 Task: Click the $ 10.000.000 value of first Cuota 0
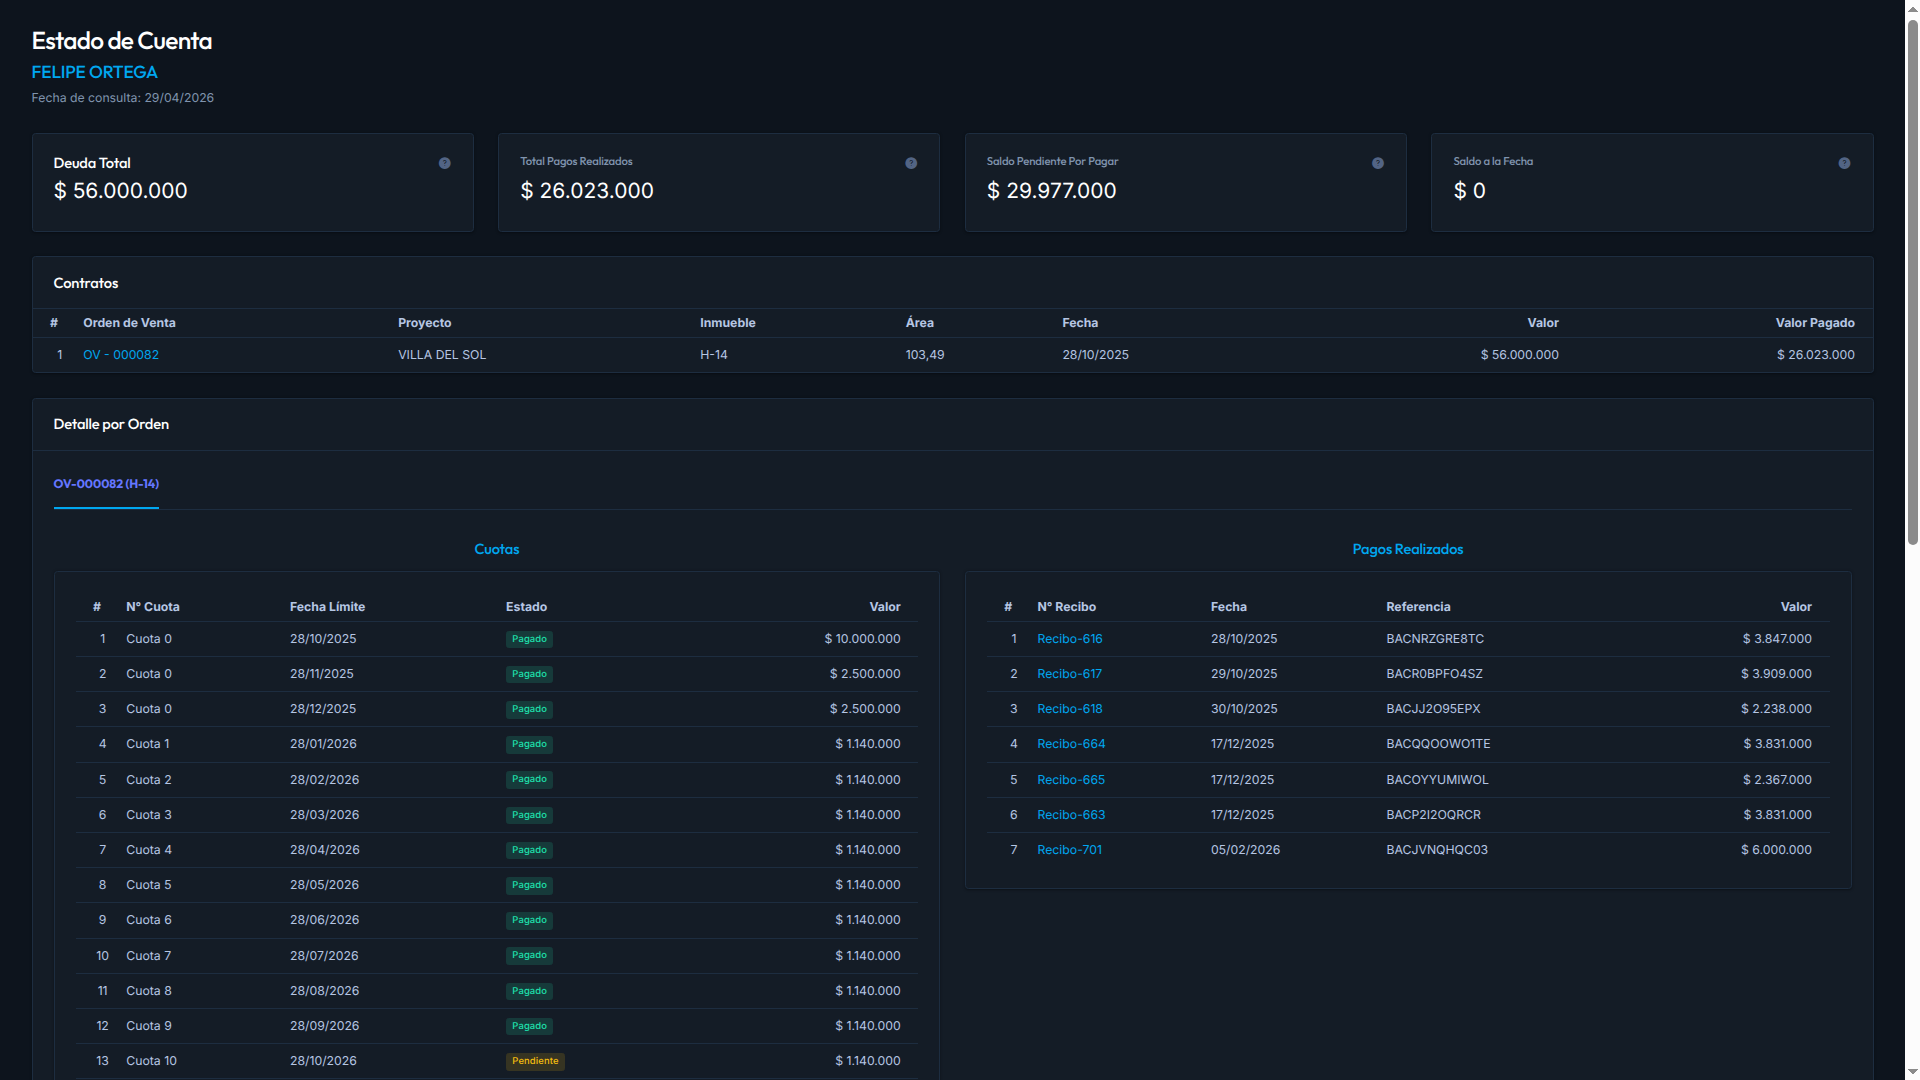point(862,639)
